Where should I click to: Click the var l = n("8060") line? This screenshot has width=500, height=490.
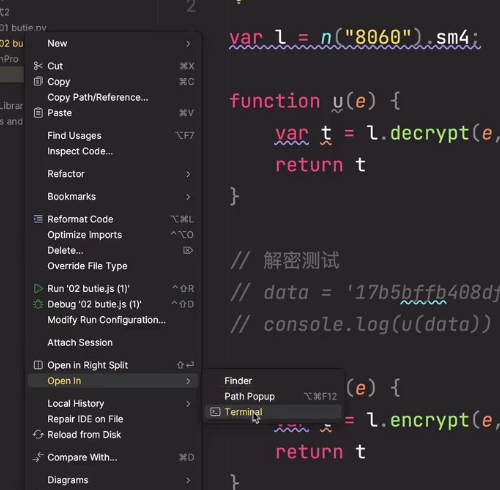pos(354,37)
